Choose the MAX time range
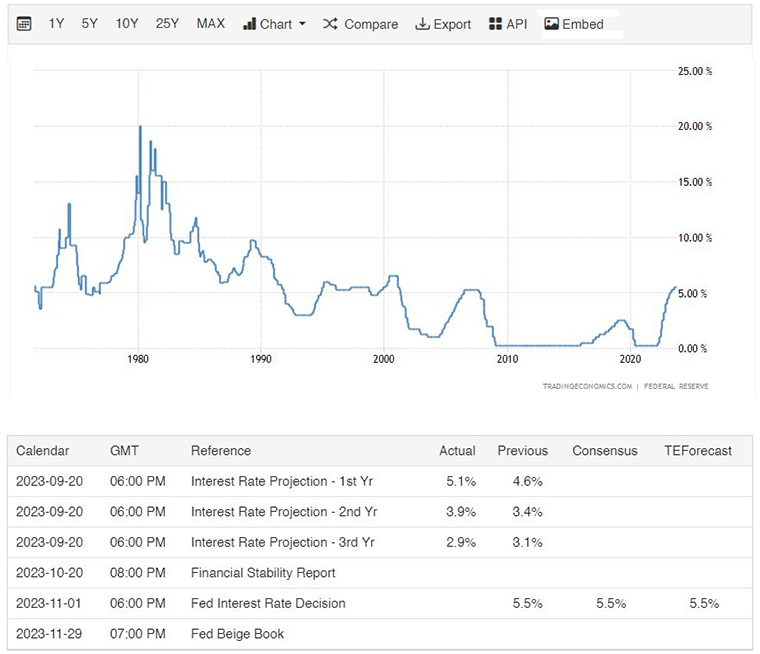 click(x=211, y=23)
